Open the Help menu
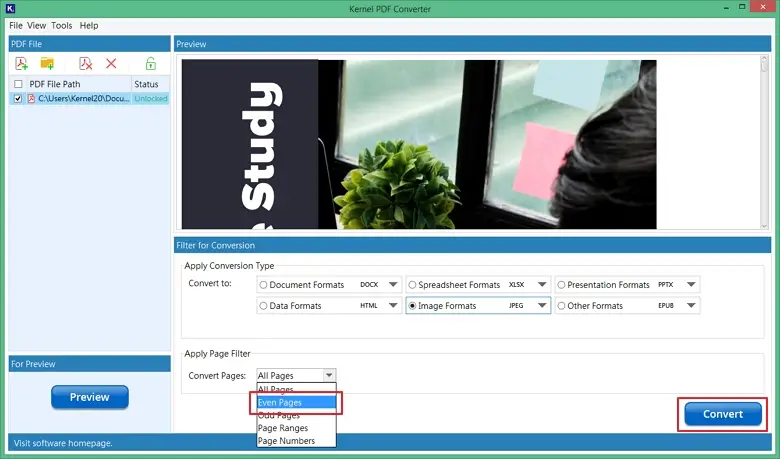 89,25
